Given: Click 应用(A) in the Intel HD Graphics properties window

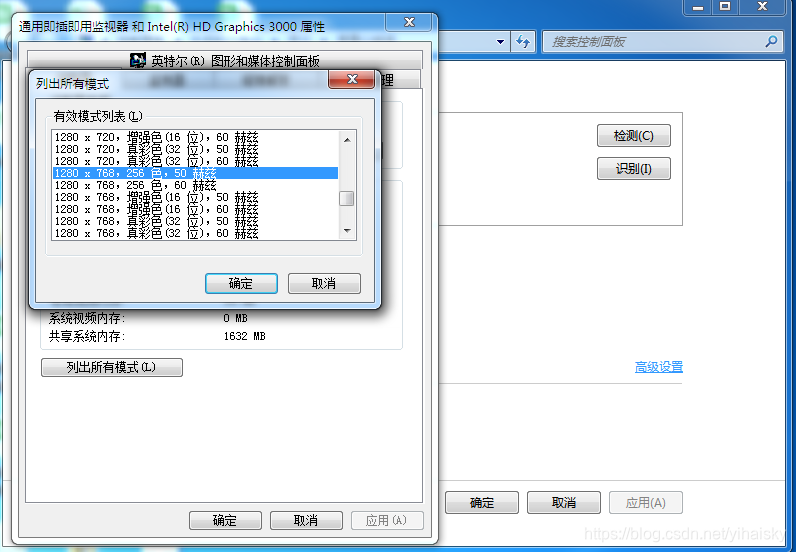Looking at the screenshot, I should 387,521.
